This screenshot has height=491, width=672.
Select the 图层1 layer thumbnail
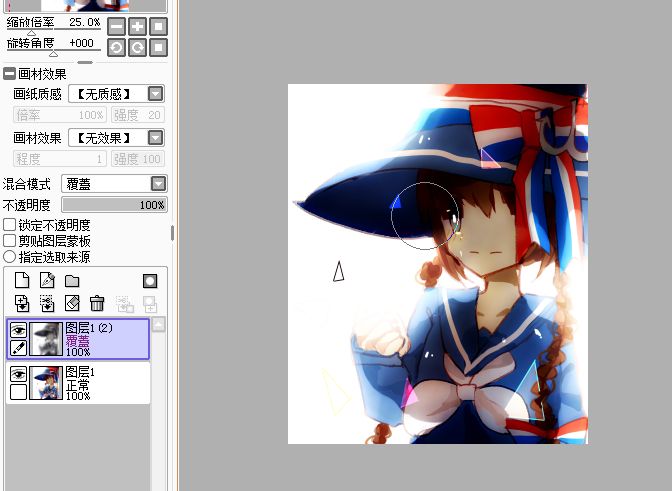46,383
